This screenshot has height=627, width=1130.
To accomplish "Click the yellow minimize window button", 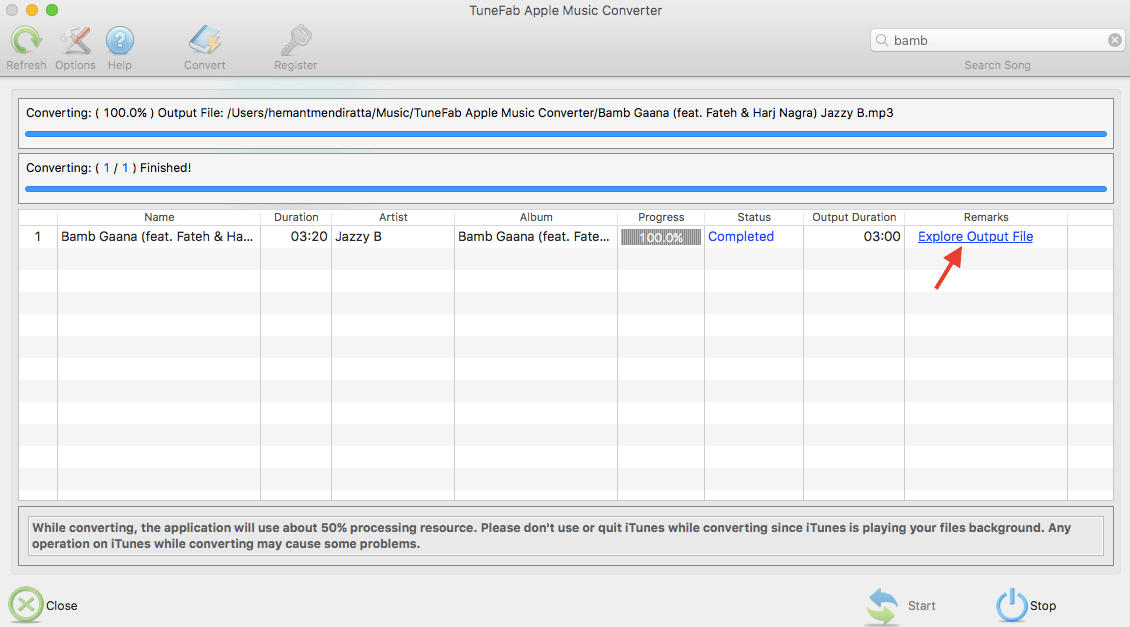I will (x=32, y=10).
